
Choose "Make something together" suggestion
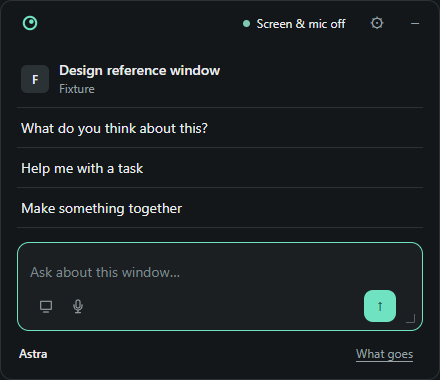(x=220, y=208)
